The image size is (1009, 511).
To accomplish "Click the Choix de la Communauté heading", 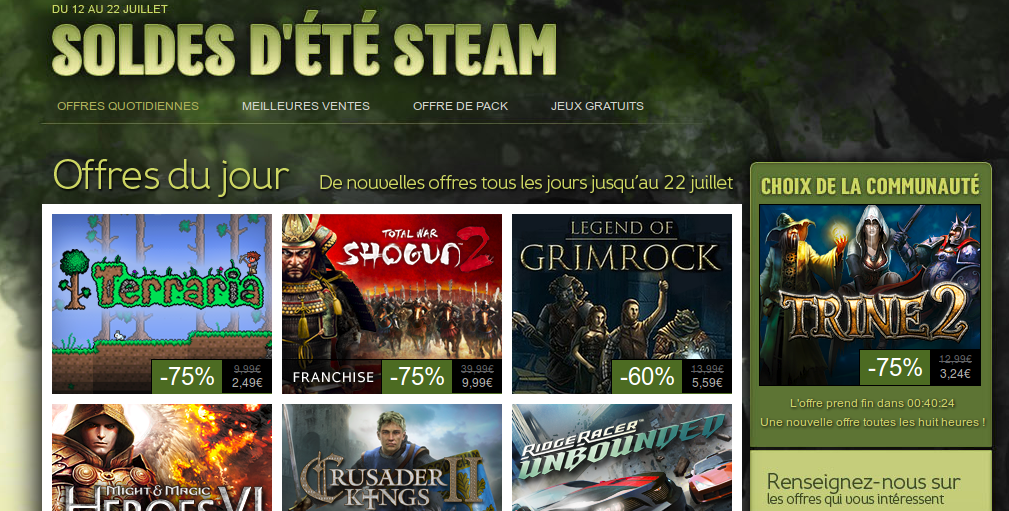I will (870, 187).
